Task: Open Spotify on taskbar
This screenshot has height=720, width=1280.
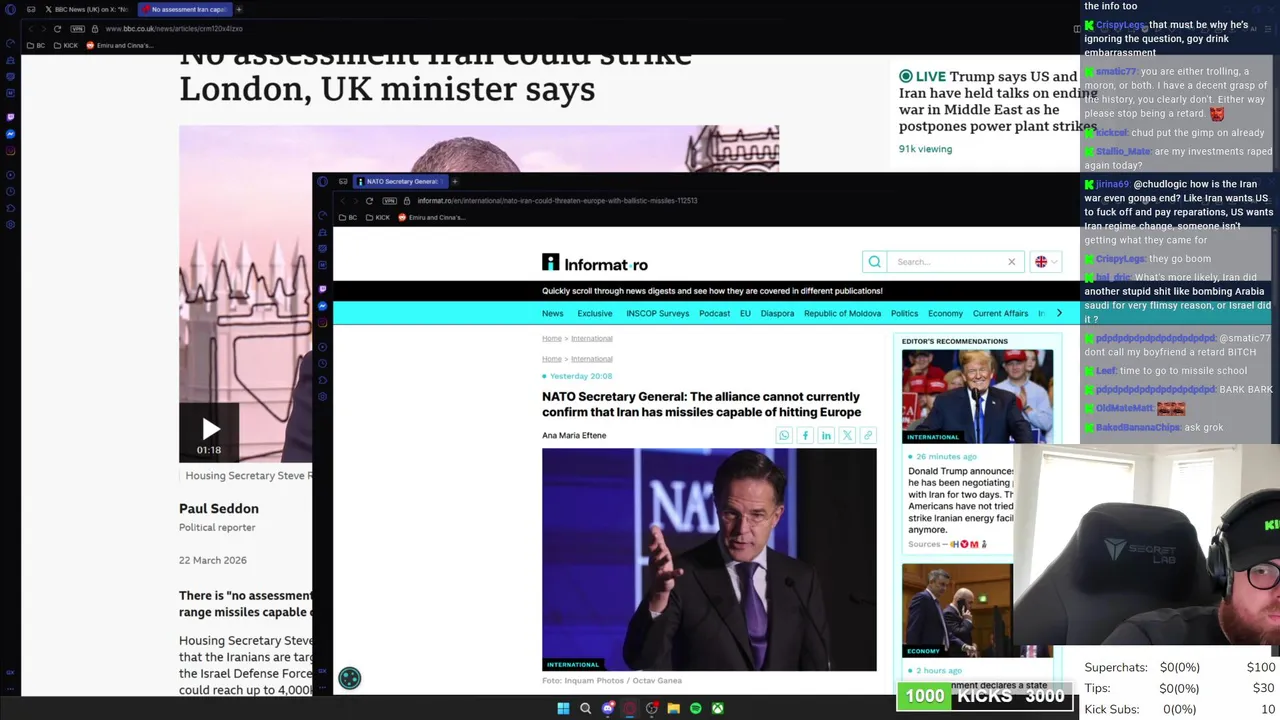Action: (696, 708)
